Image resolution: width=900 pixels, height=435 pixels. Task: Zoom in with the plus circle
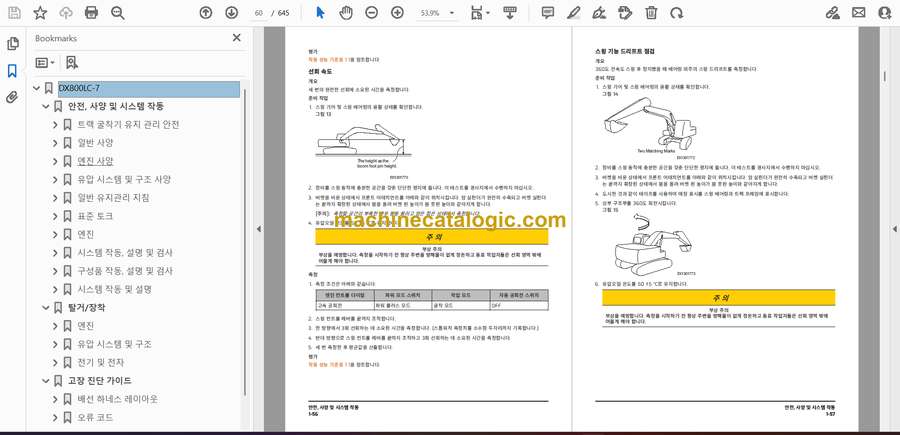tap(397, 13)
